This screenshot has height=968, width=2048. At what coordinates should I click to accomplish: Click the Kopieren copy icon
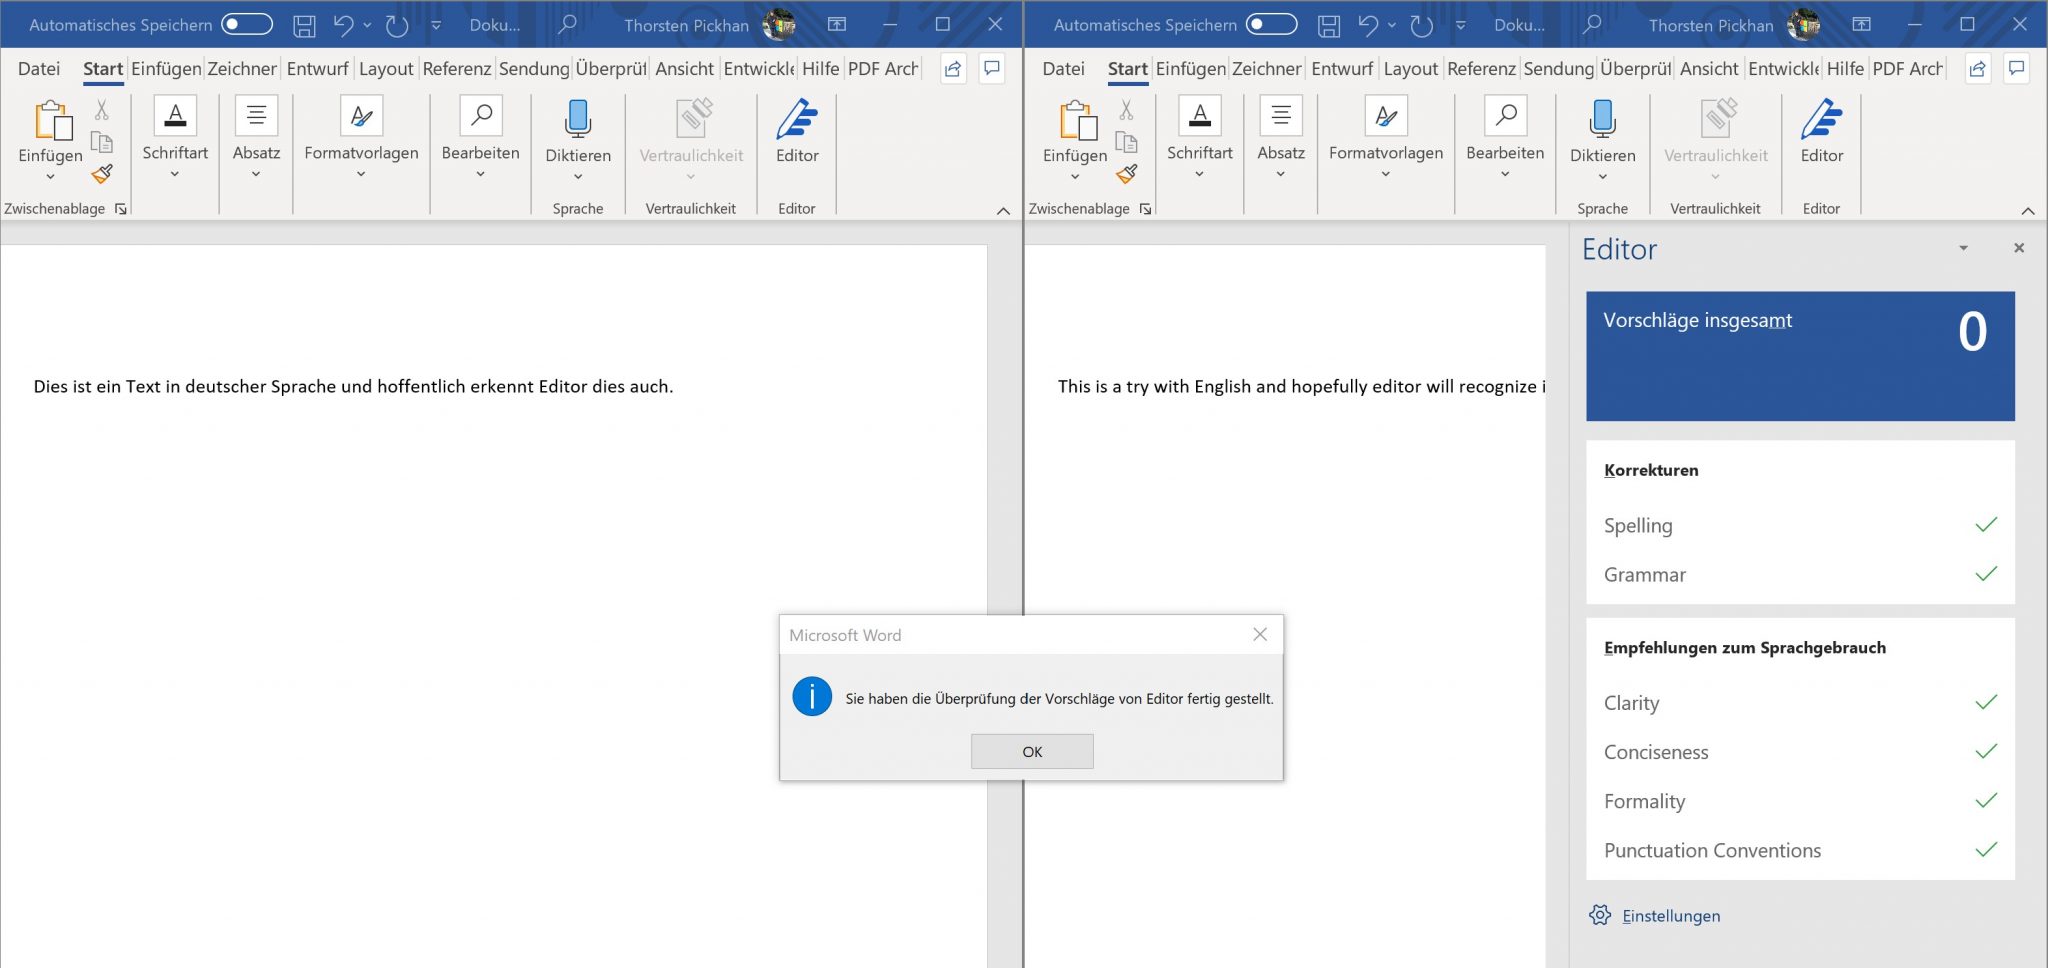100,140
